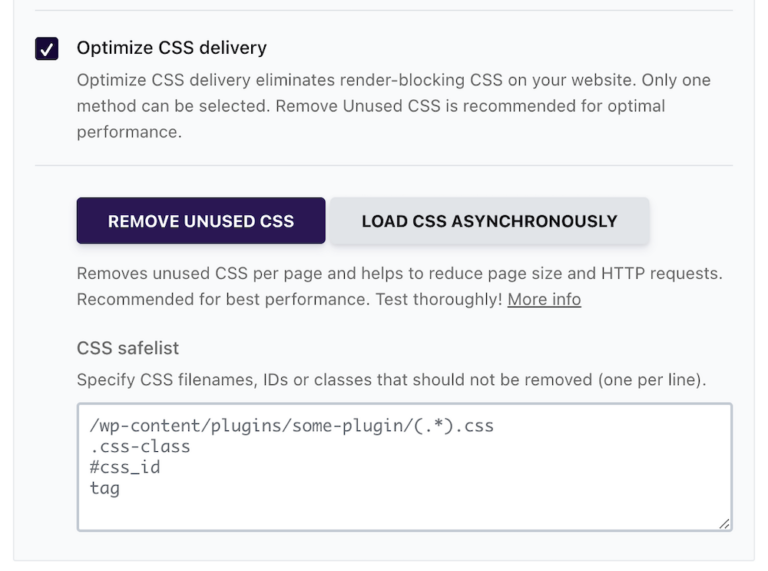Place cursor on the #css_id line
This screenshot has height=571, width=768.
tap(125, 467)
